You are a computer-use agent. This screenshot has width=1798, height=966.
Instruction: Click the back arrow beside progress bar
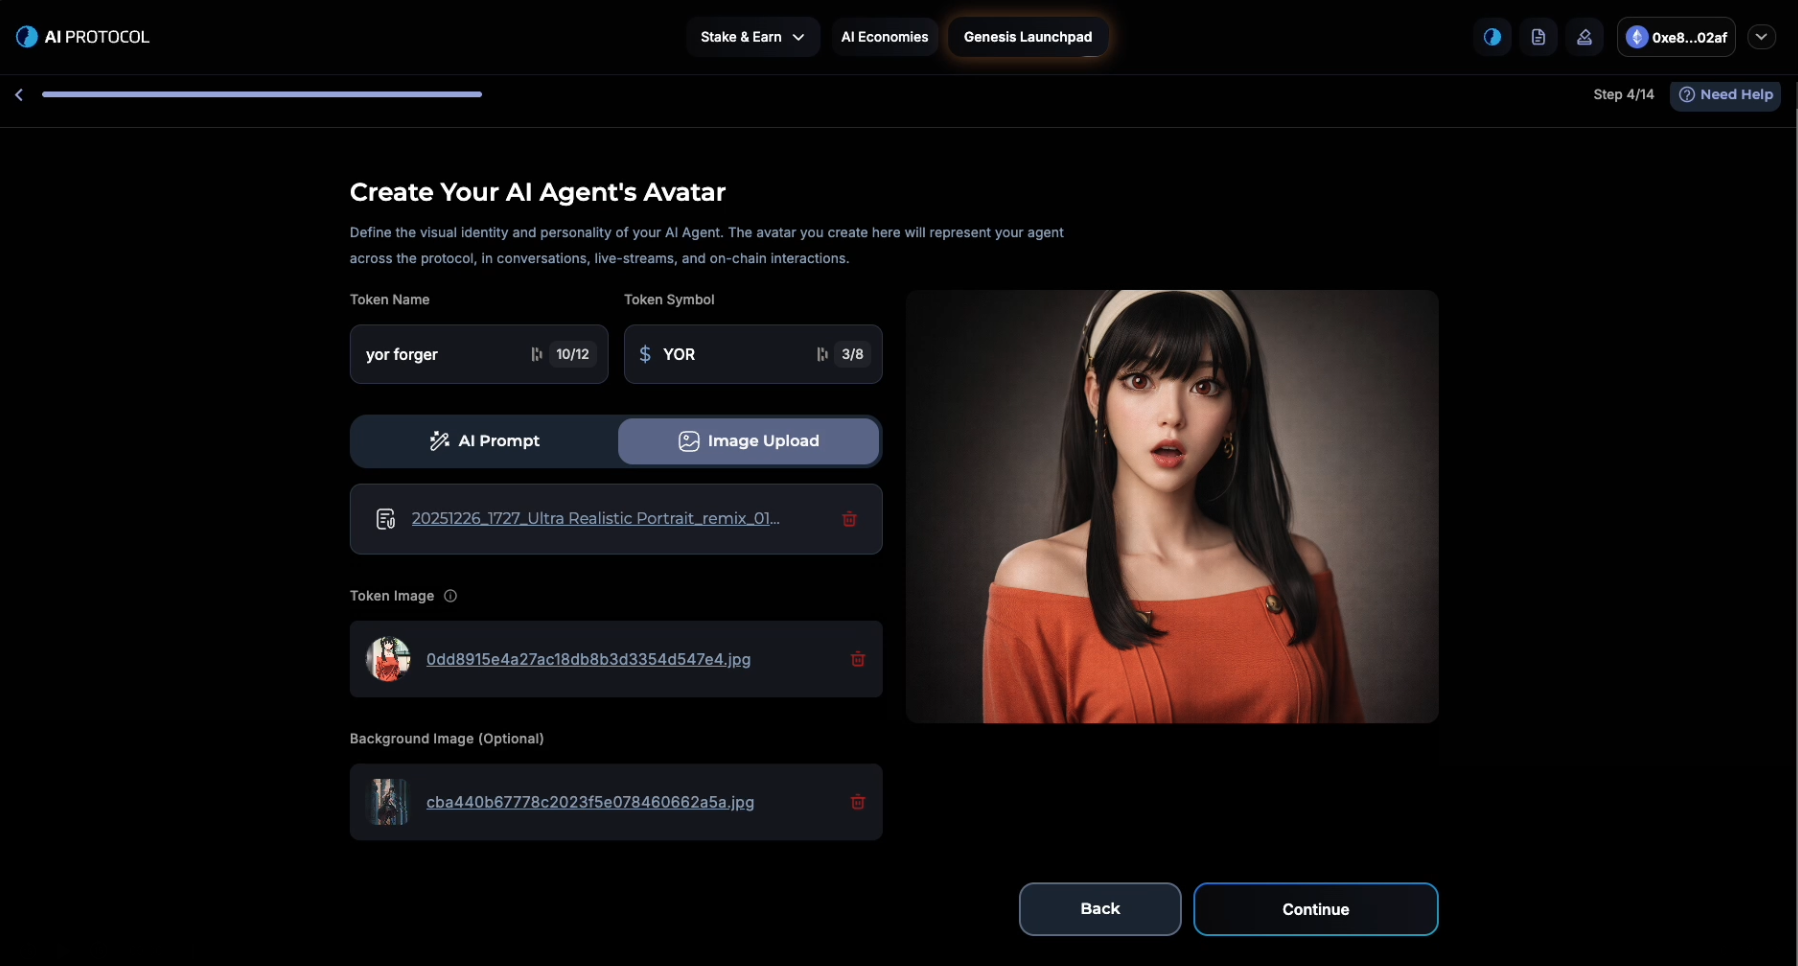point(19,95)
